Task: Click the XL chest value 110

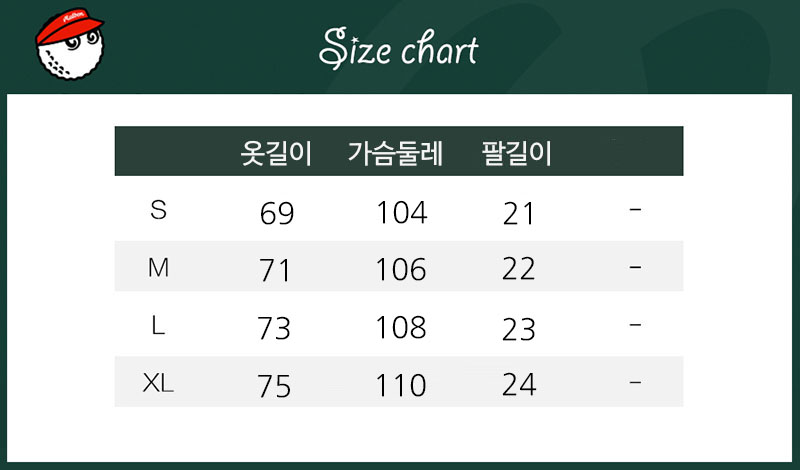Action: click(x=401, y=385)
